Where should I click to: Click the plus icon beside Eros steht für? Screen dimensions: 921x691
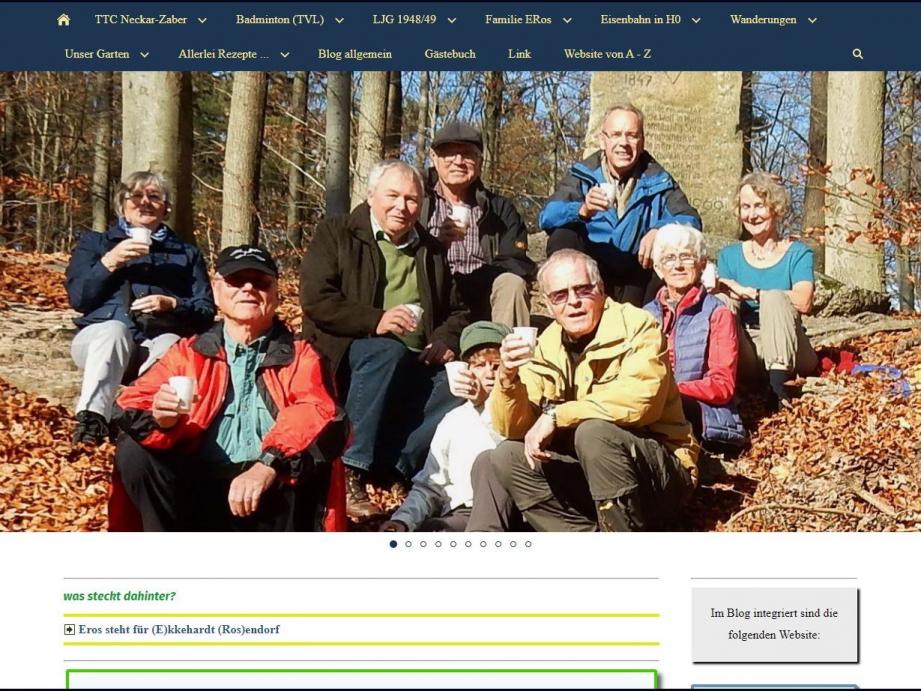point(69,630)
